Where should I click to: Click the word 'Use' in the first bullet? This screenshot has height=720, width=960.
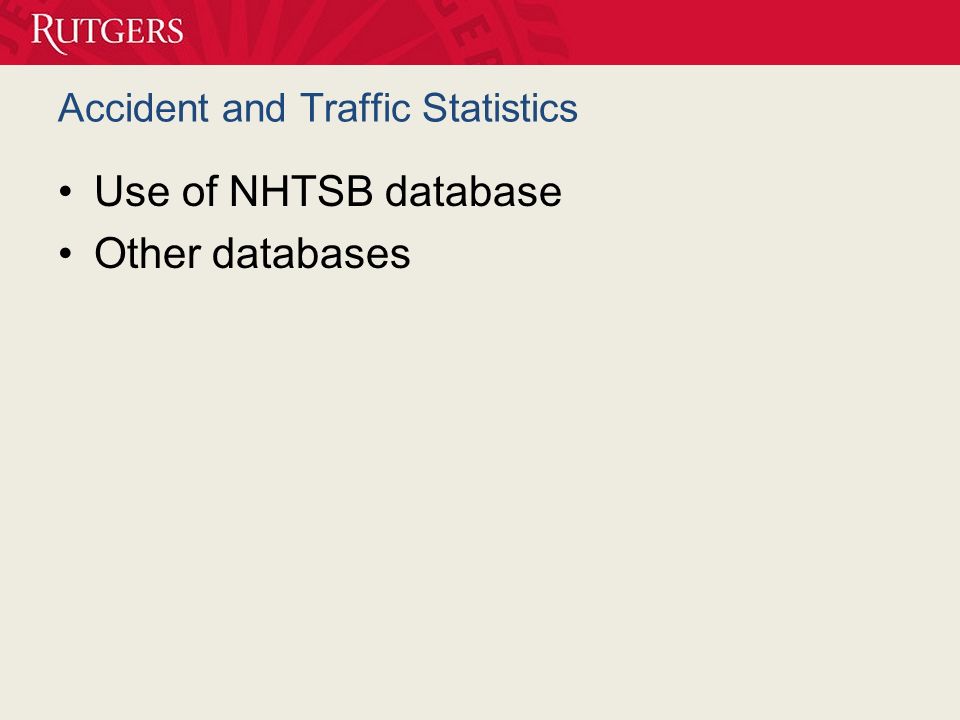(x=132, y=191)
